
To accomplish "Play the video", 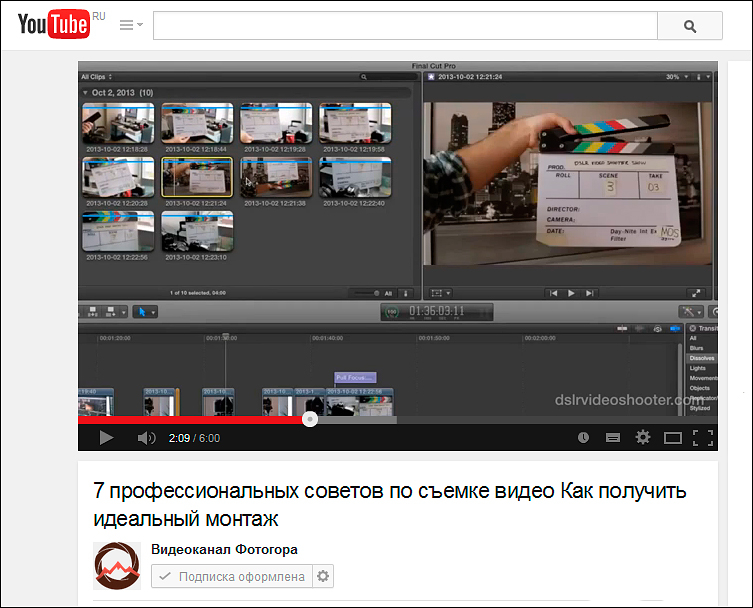I will (106, 438).
